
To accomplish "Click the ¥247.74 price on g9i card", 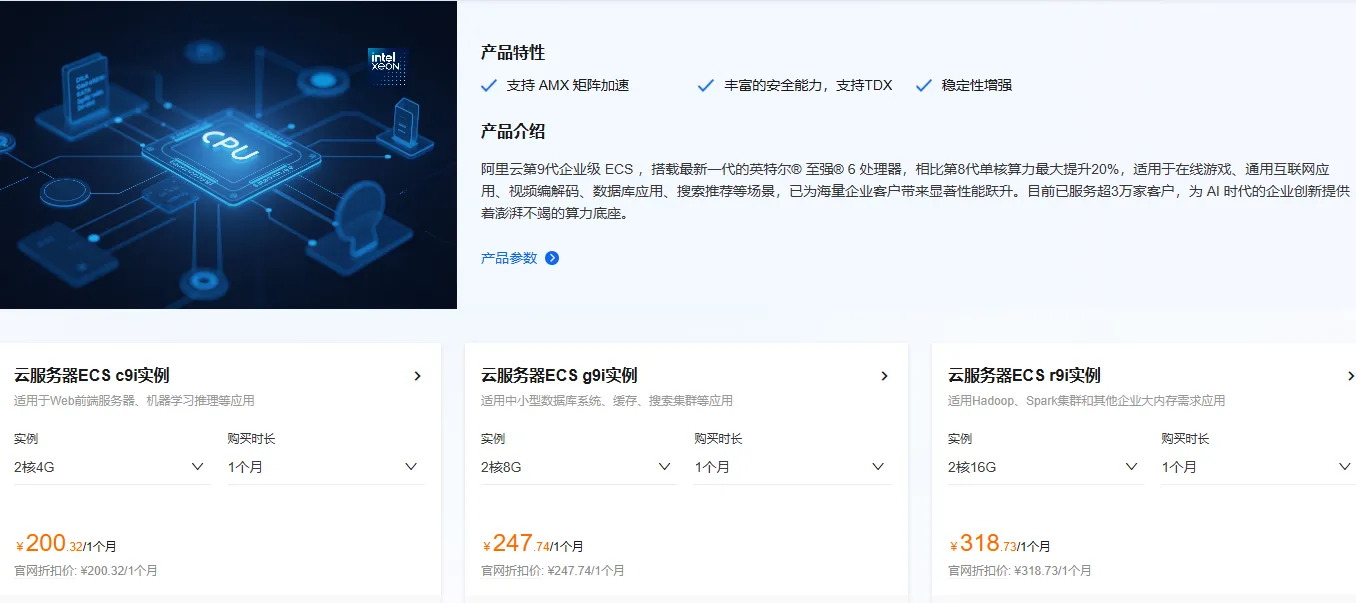I will 533,544.
